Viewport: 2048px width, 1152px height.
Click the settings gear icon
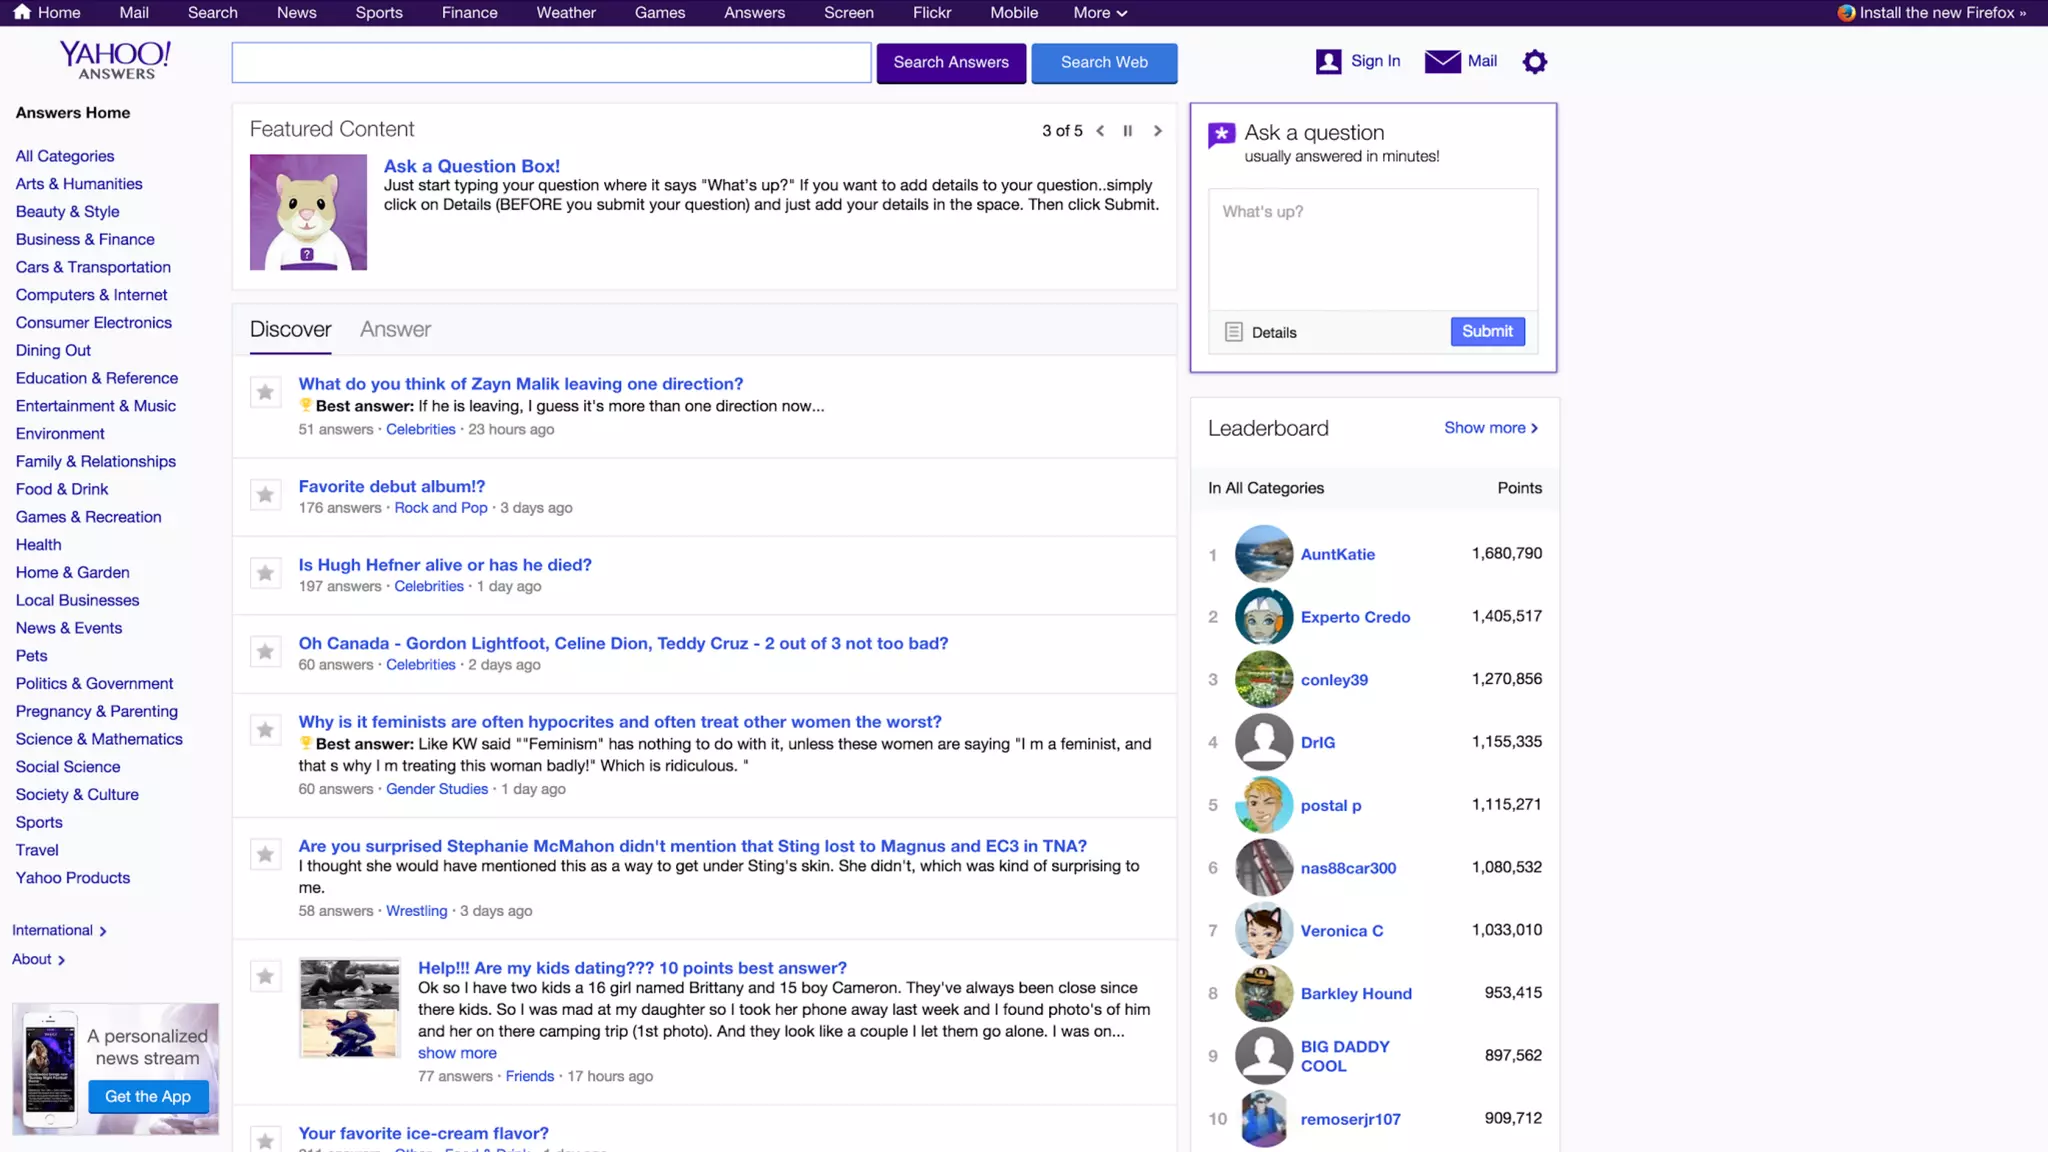pos(1534,62)
